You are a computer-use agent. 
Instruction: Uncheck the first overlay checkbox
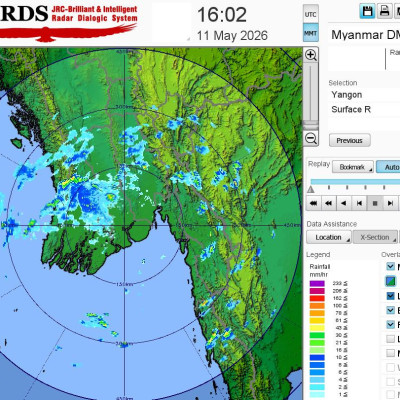[390, 266]
